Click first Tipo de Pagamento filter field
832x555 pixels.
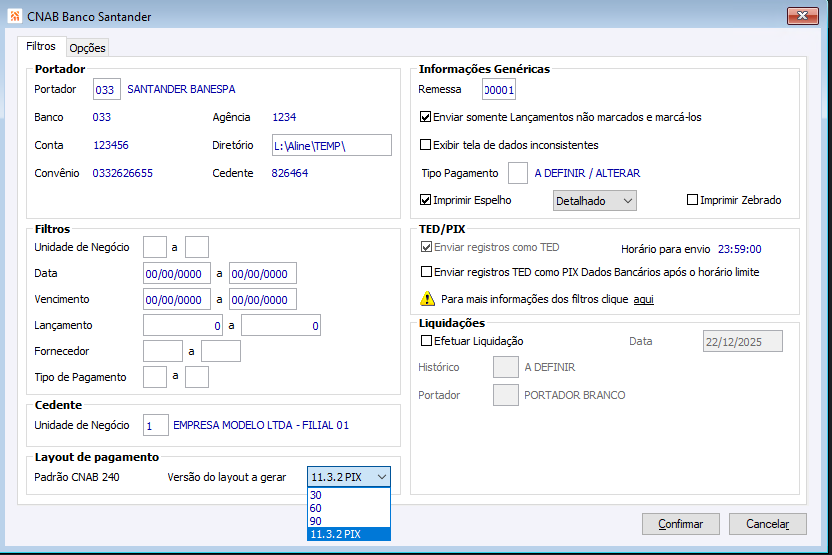(x=155, y=377)
